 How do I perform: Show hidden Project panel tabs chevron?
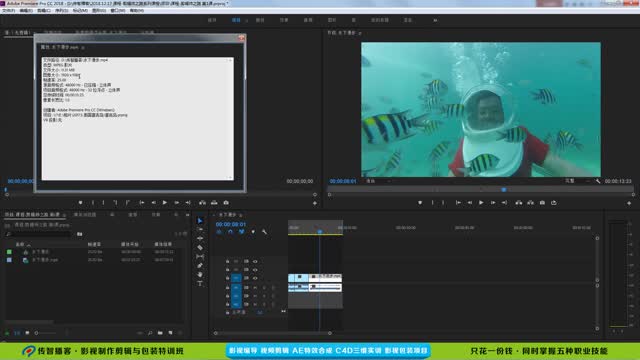point(187,215)
